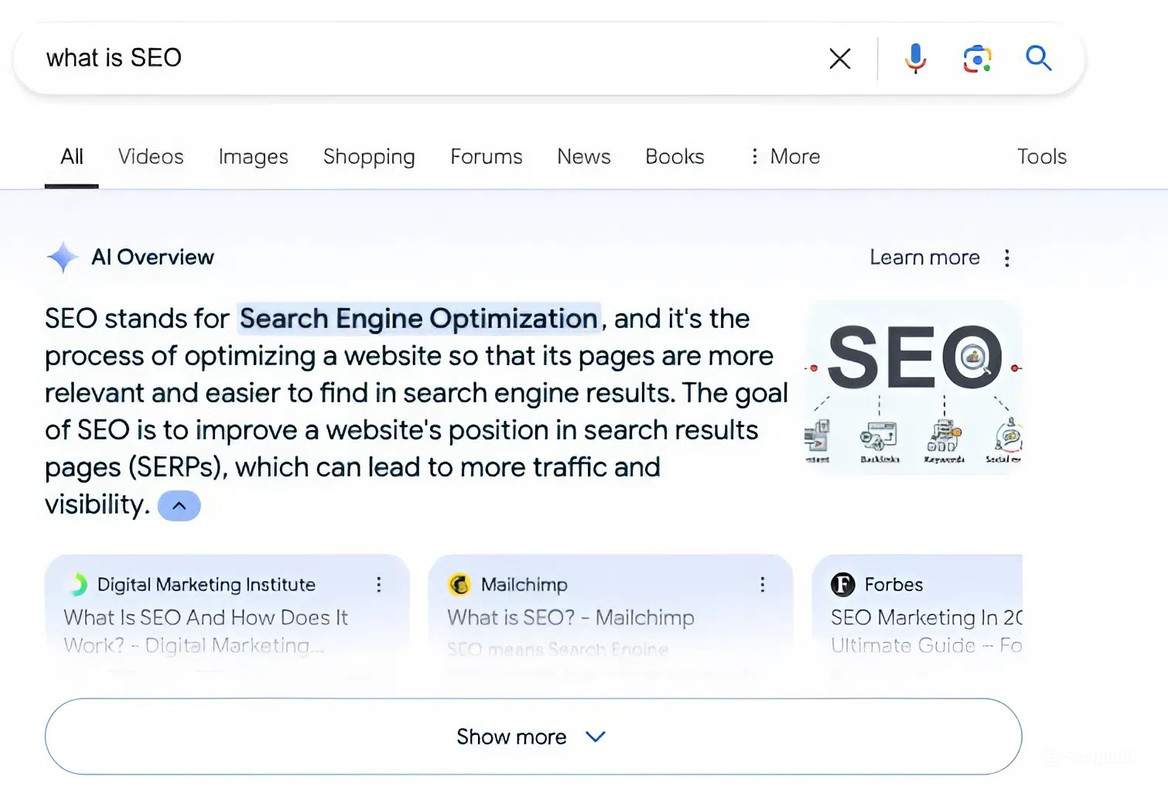Switch to the Images tab
Screen dimensions: 1168x800
pos(253,157)
